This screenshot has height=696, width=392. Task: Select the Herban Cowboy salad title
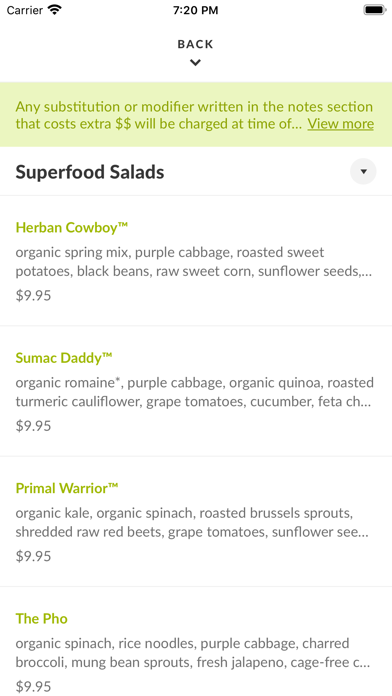click(71, 228)
